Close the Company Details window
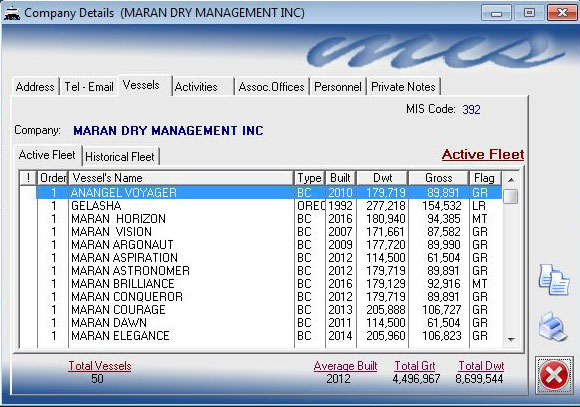The width and height of the screenshot is (580, 407). [562, 13]
